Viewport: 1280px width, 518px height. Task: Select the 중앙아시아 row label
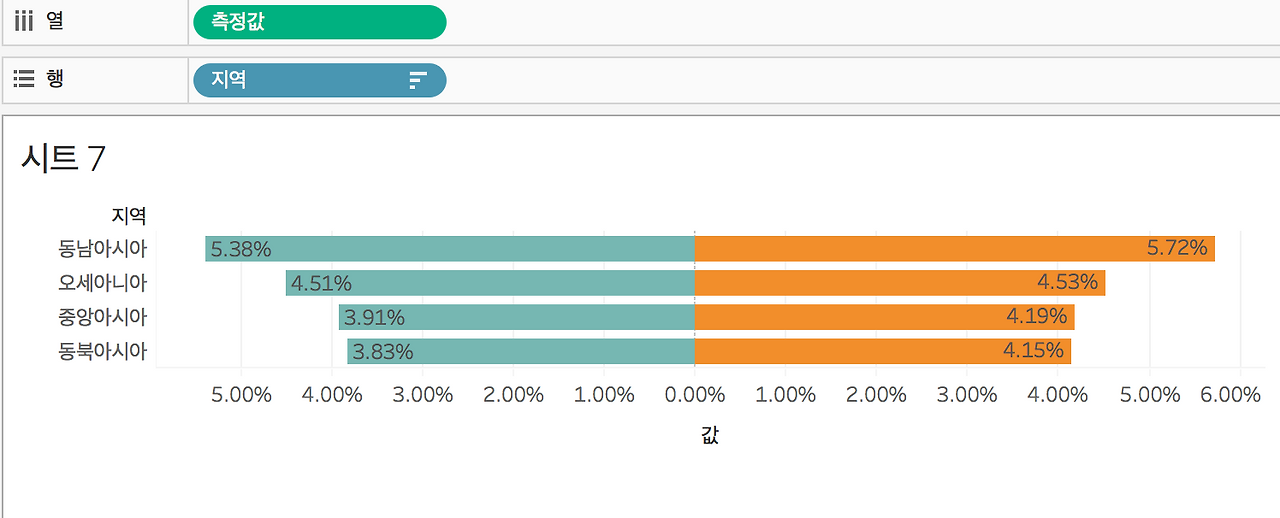(x=103, y=317)
